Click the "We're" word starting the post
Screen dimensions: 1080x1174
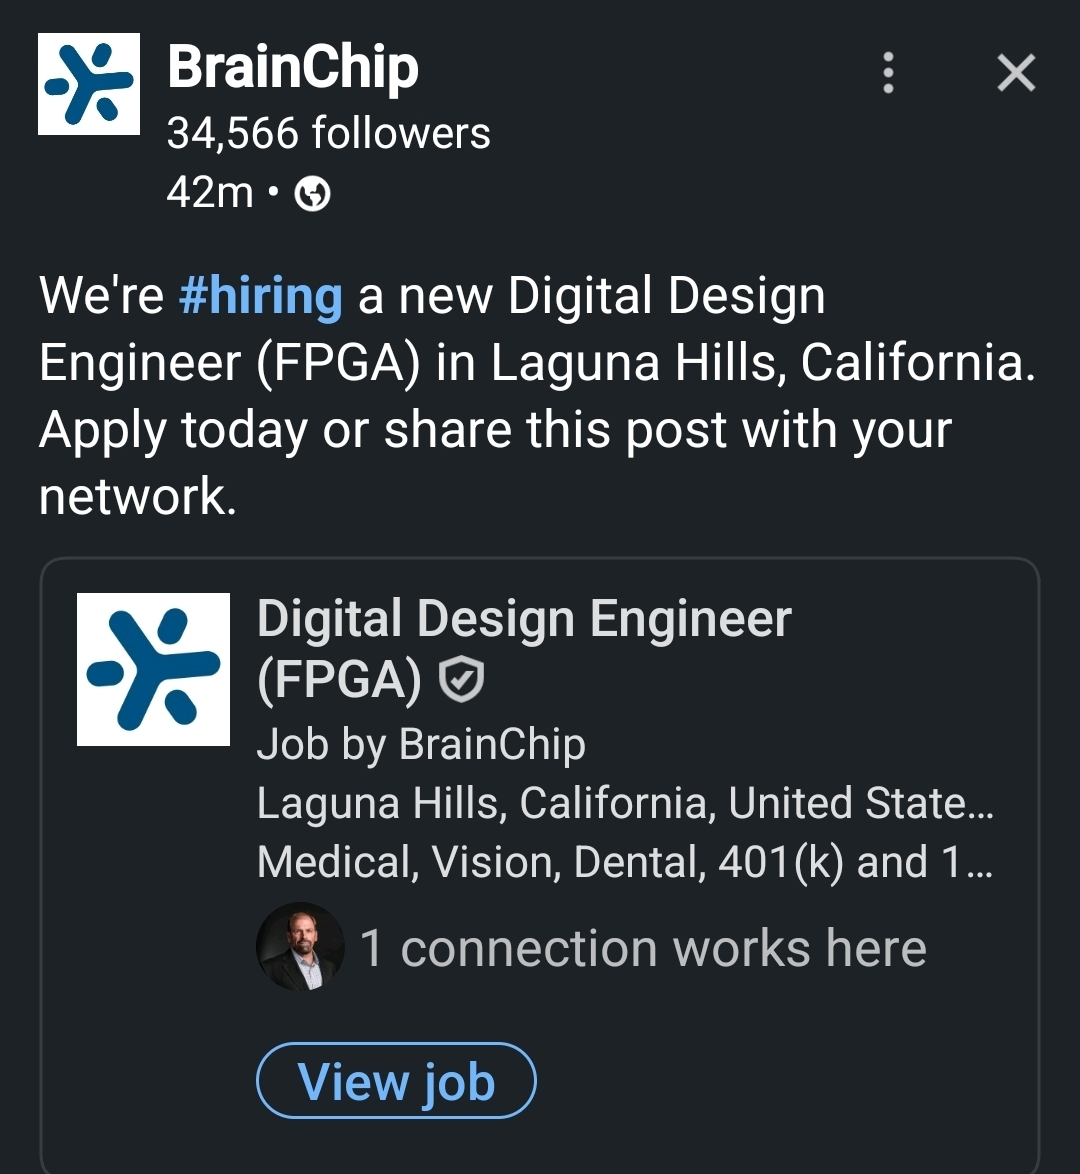(101, 296)
